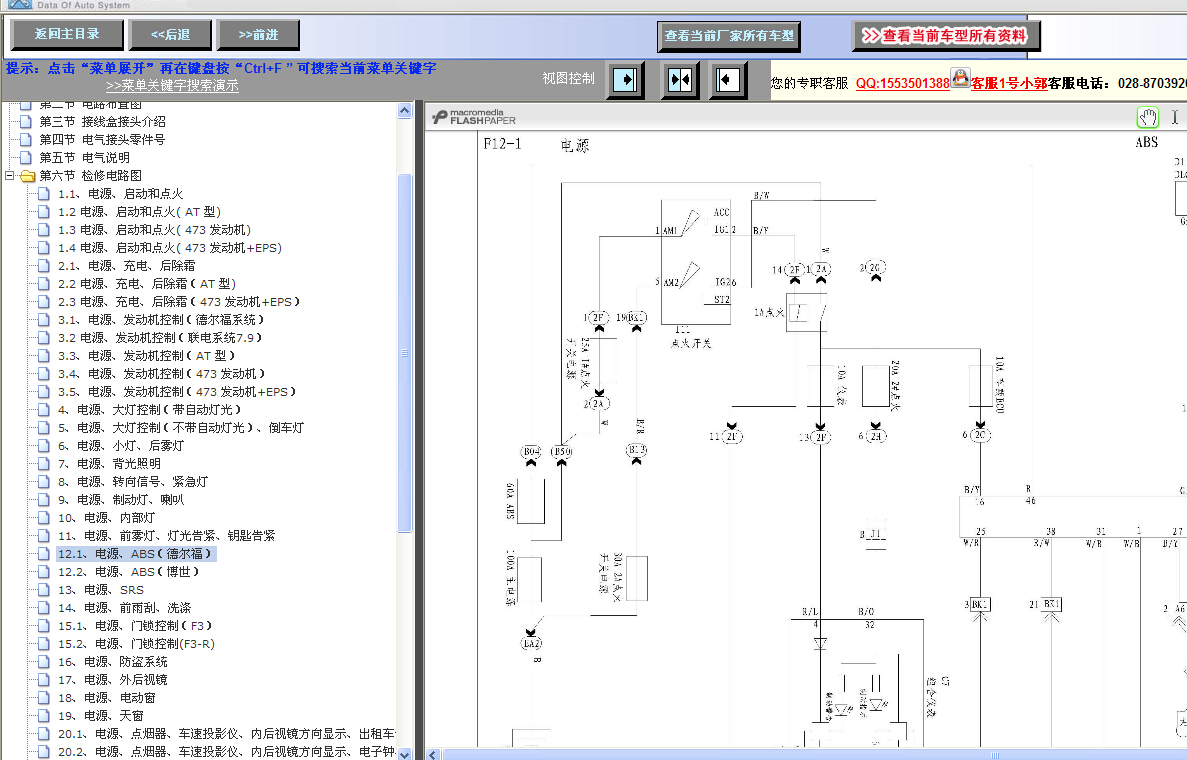Select 9、电源、制动灯、喇叭
This screenshot has height=760, width=1187.
[120, 500]
